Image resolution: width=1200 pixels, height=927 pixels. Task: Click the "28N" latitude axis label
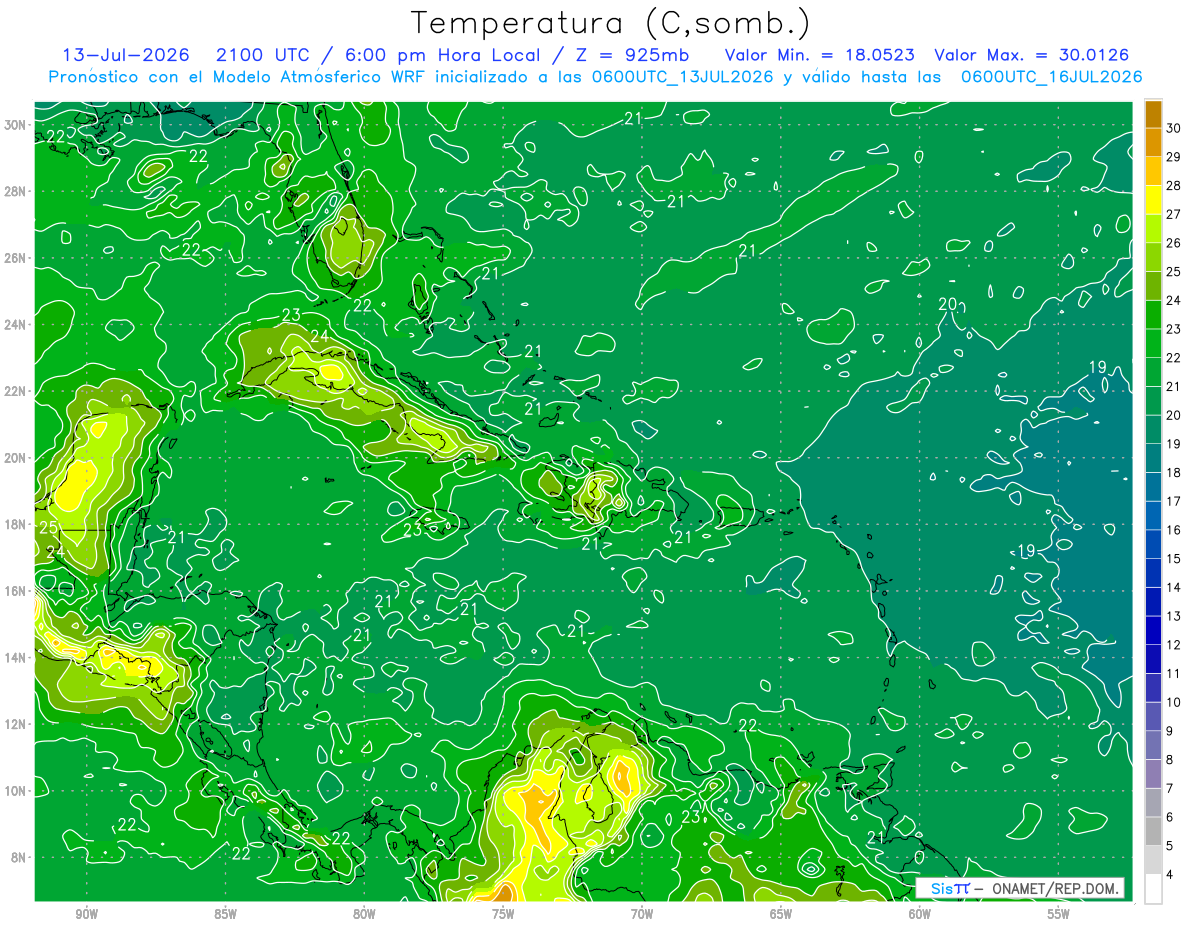pos(15,191)
